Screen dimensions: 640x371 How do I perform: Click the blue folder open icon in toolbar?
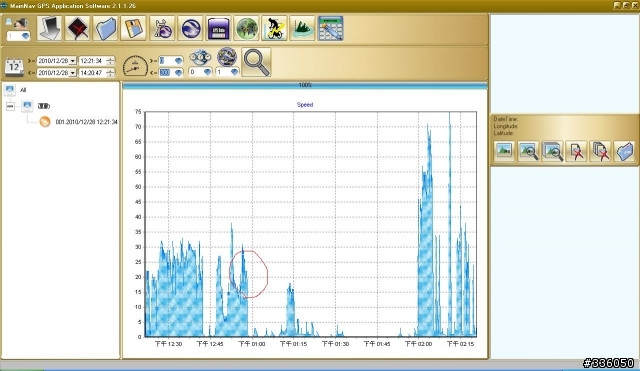coord(105,28)
